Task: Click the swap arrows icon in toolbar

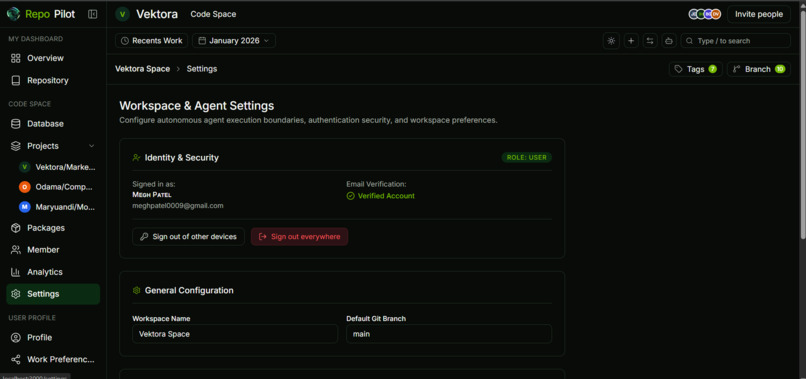Action: 650,41
